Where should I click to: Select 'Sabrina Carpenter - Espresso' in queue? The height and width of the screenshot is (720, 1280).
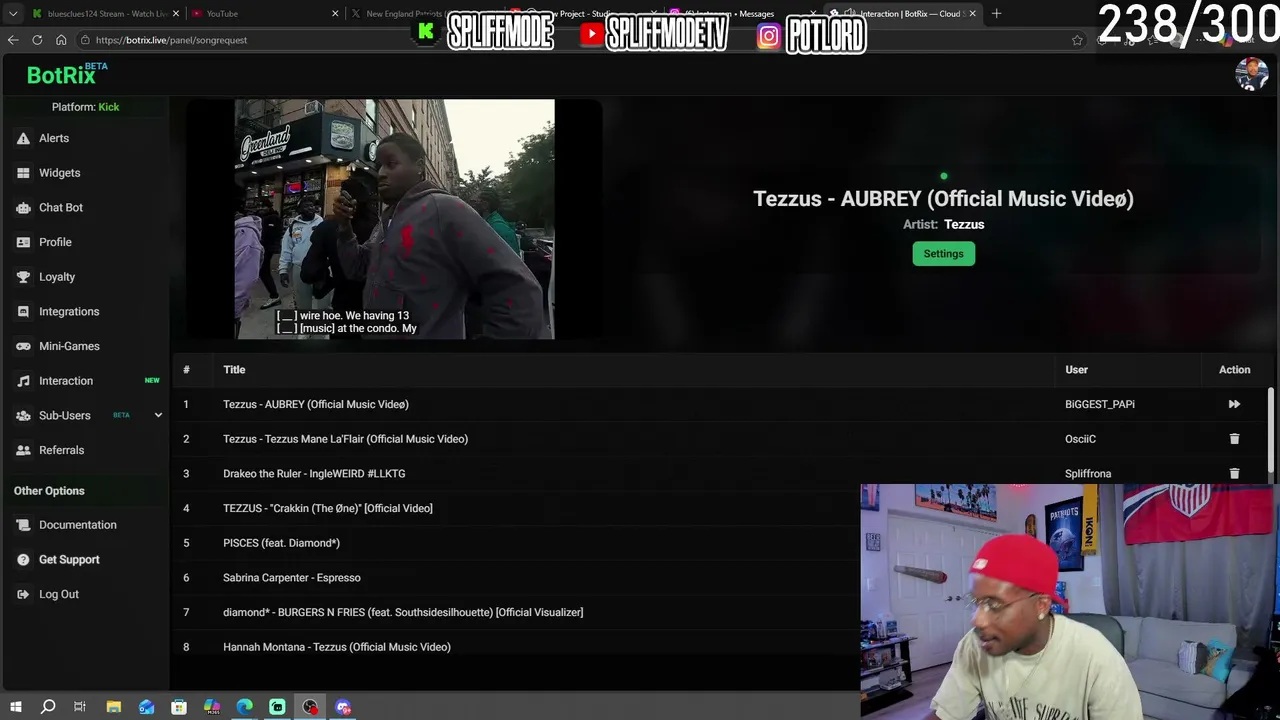pyautogui.click(x=292, y=577)
